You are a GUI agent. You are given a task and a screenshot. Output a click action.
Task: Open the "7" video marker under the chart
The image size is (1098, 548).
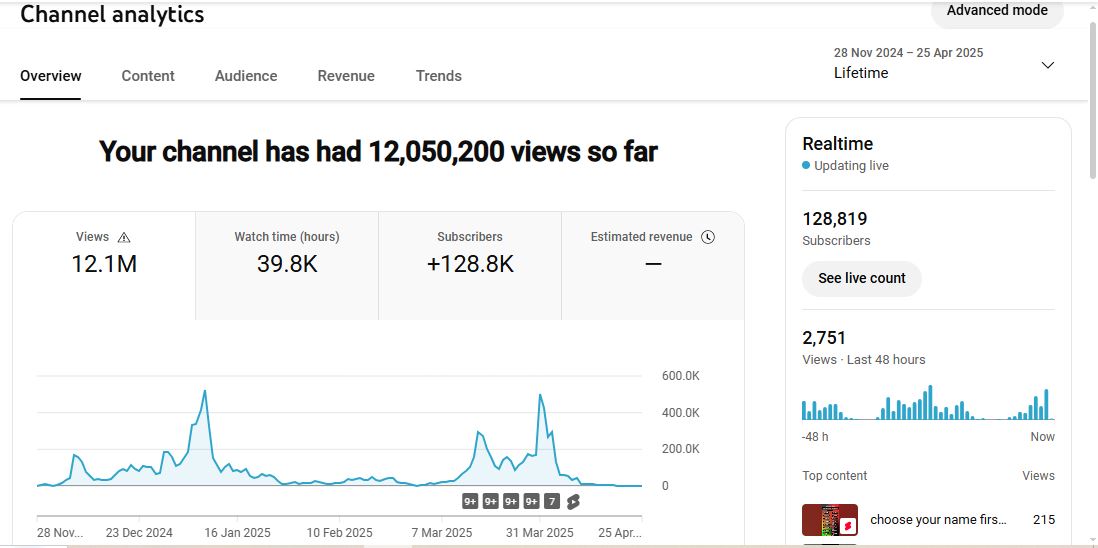click(552, 502)
